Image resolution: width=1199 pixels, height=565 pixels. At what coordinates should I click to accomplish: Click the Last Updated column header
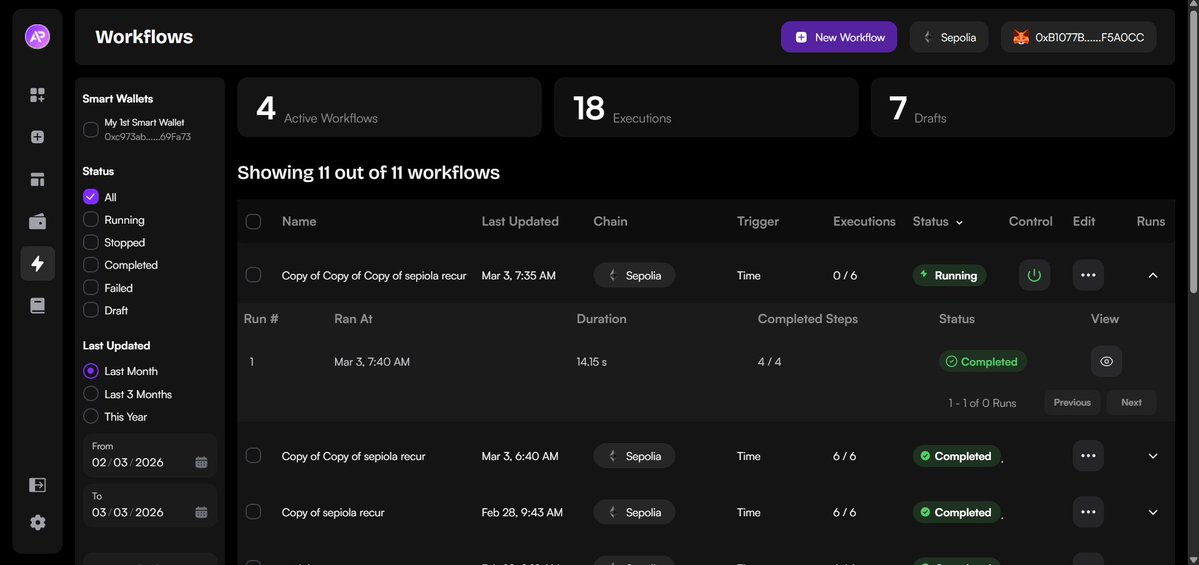click(520, 222)
